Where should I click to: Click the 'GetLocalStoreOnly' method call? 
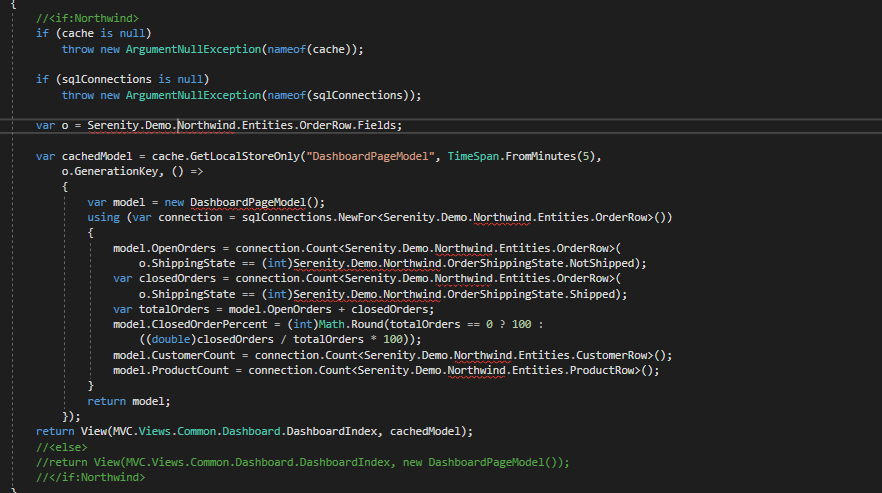[245, 156]
